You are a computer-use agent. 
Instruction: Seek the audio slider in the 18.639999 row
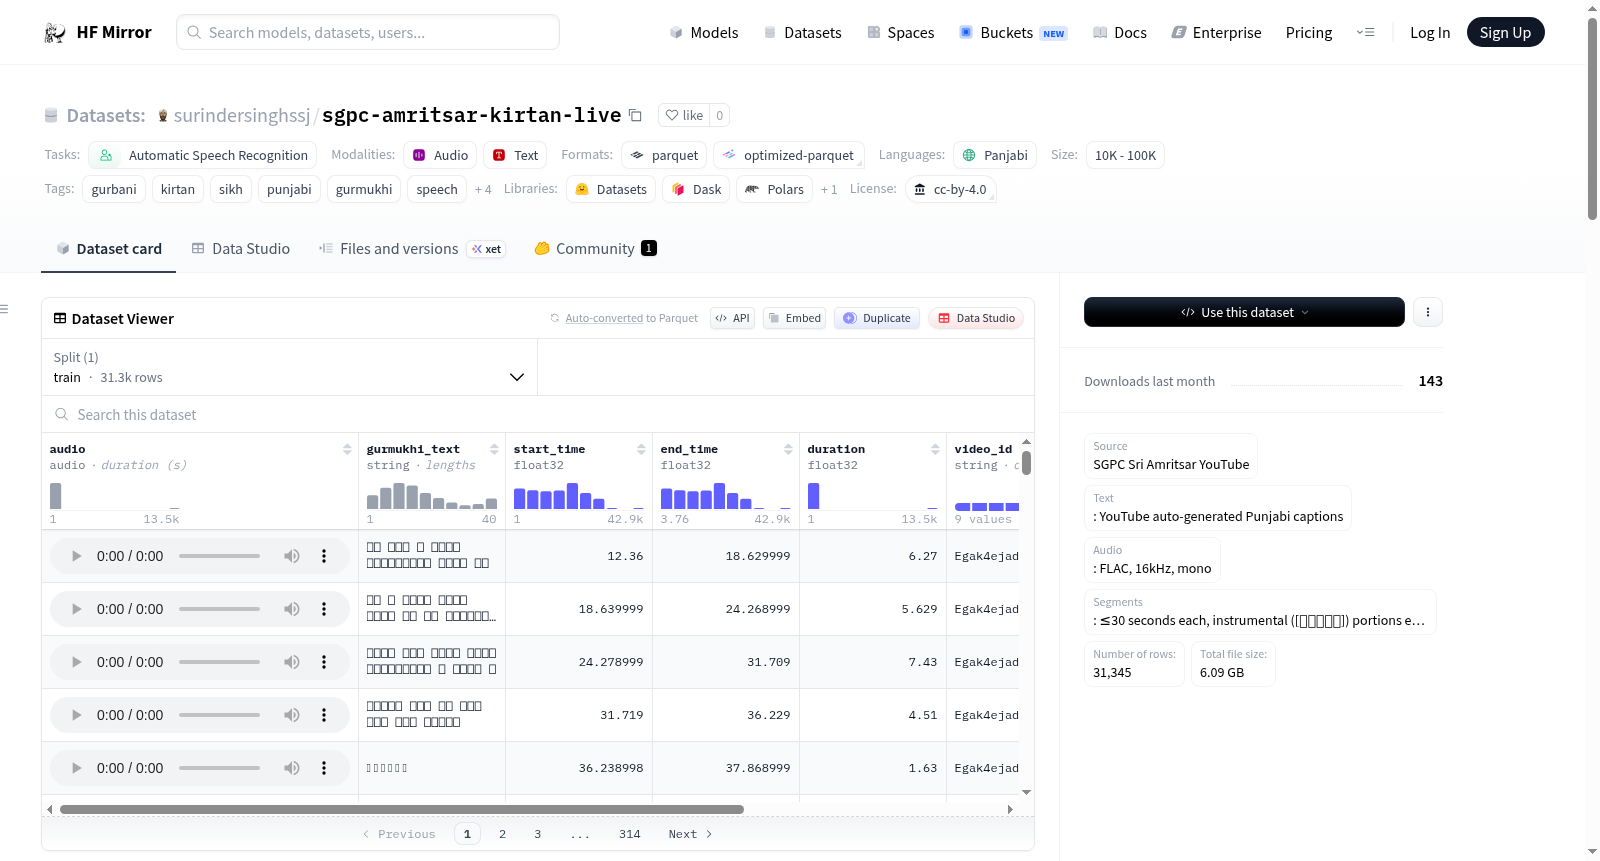(x=219, y=609)
